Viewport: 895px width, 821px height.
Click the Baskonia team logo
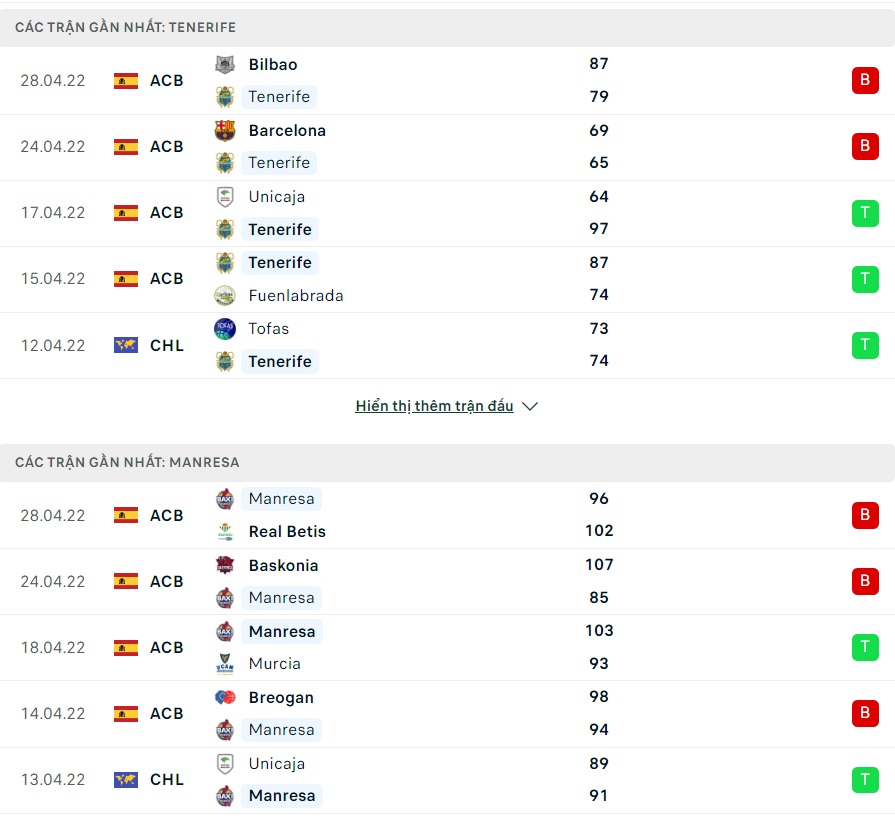(x=225, y=566)
